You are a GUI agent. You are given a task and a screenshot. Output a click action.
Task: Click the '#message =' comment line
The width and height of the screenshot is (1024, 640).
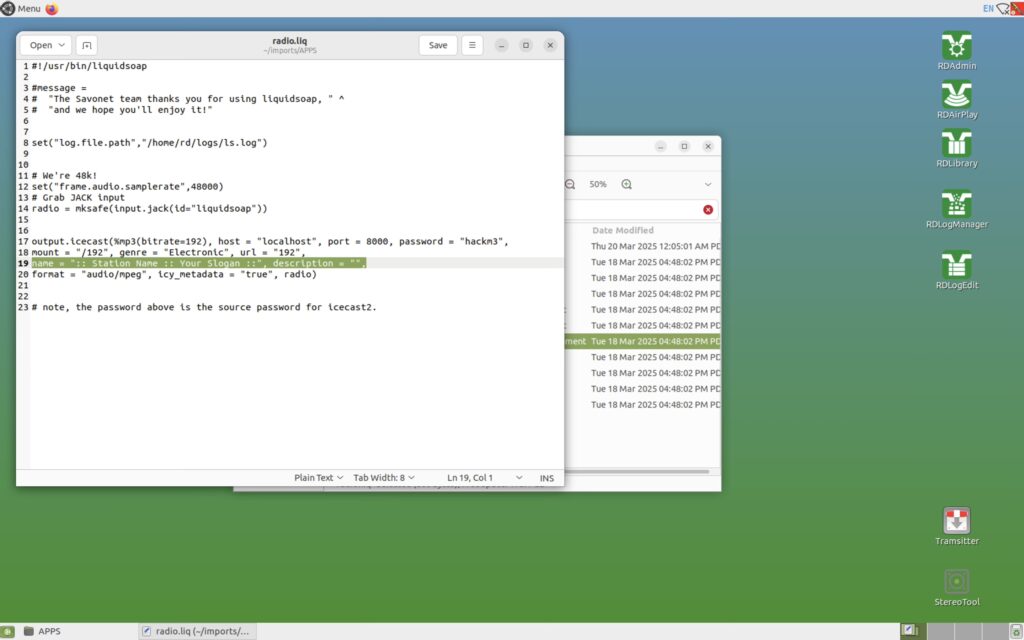coord(59,88)
